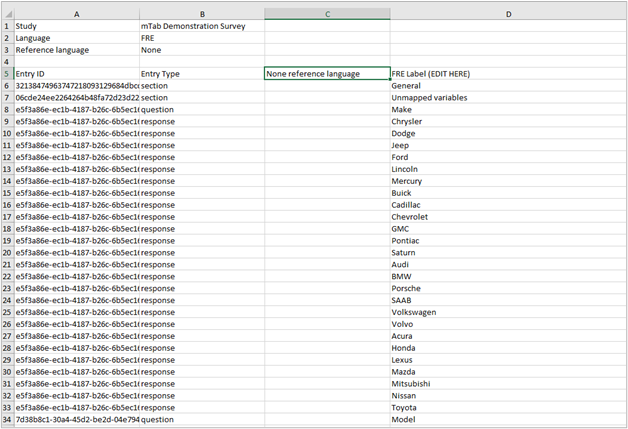
Task: Click entry ID starting '06cde24ee' in row 7
Action: 76,98
